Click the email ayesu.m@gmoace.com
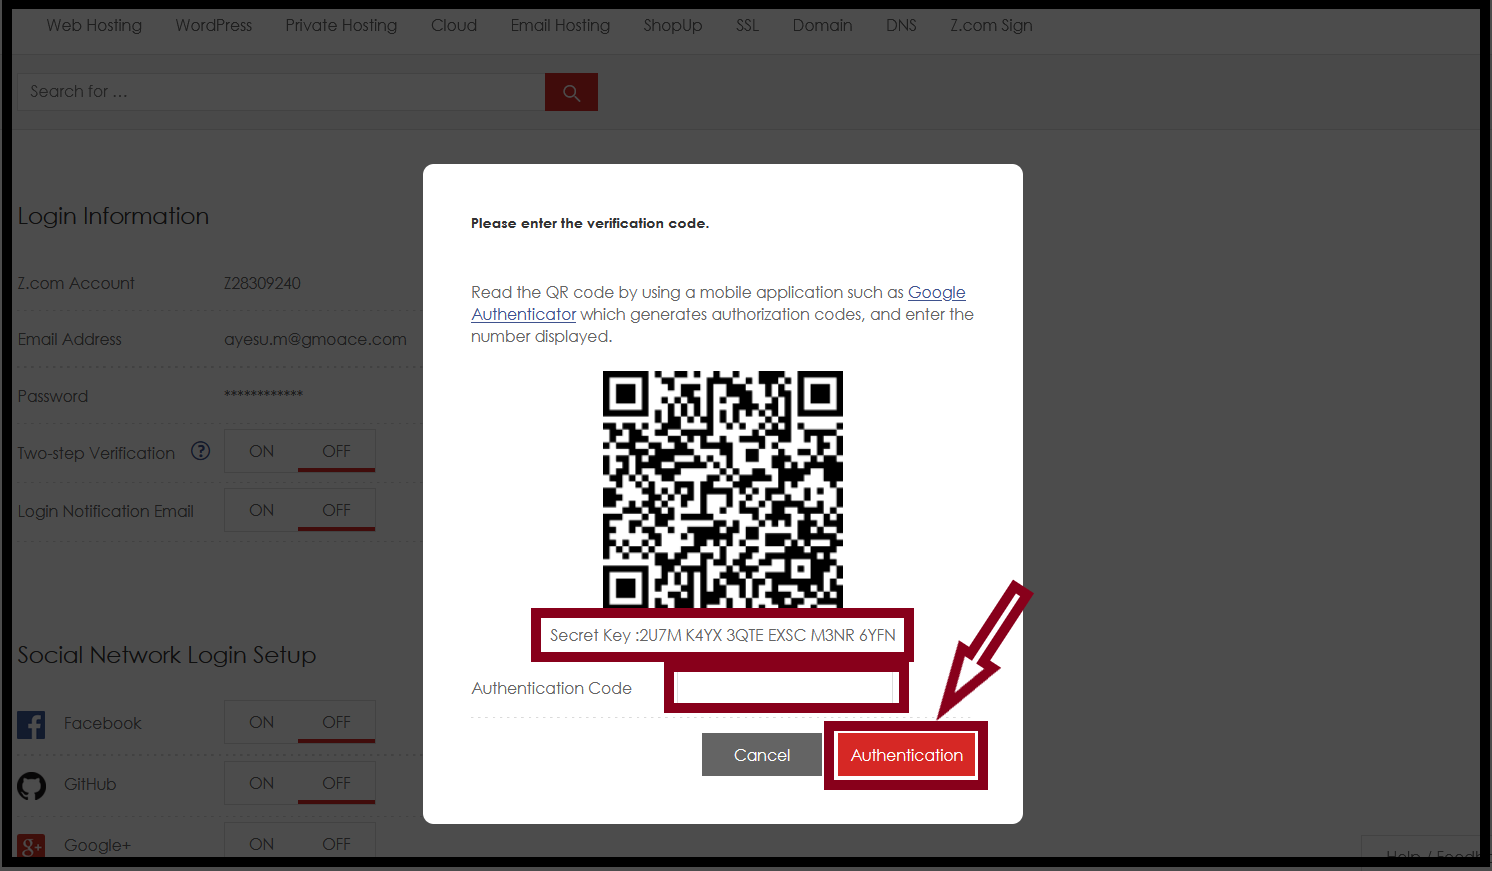1492x871 pixels. (x=315, y=339)
